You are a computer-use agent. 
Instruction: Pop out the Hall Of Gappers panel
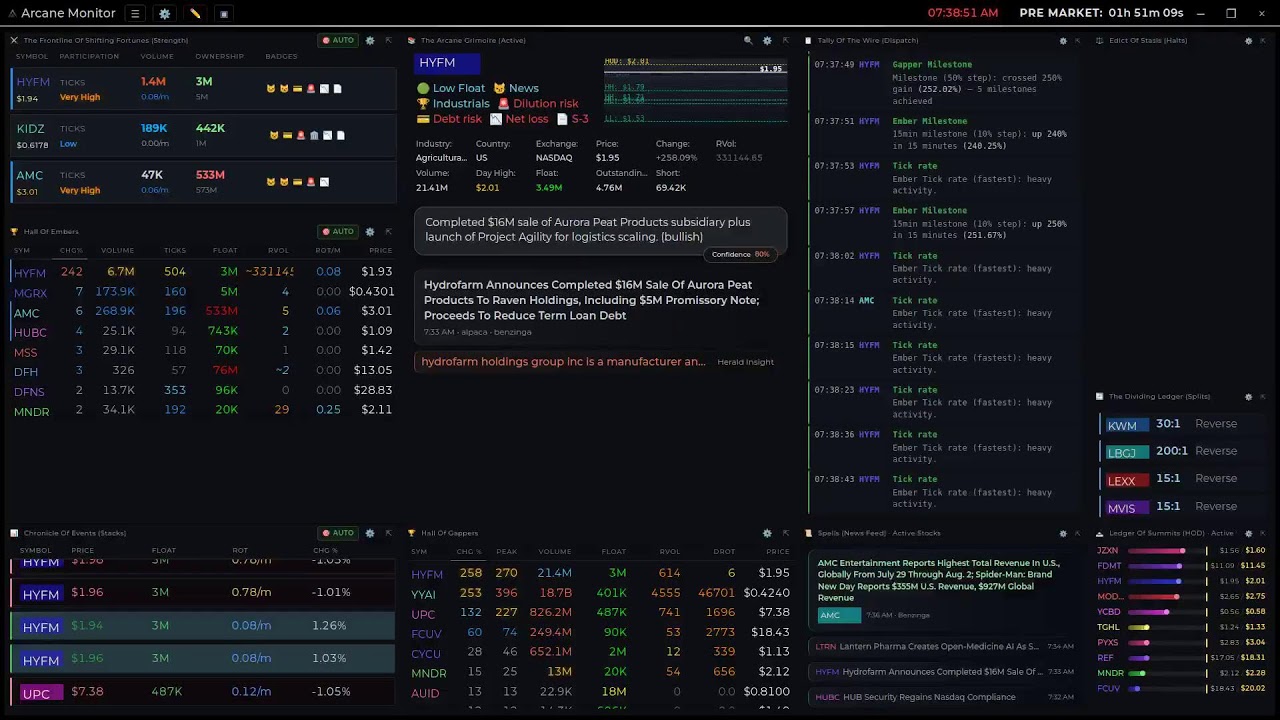[785, 533]
